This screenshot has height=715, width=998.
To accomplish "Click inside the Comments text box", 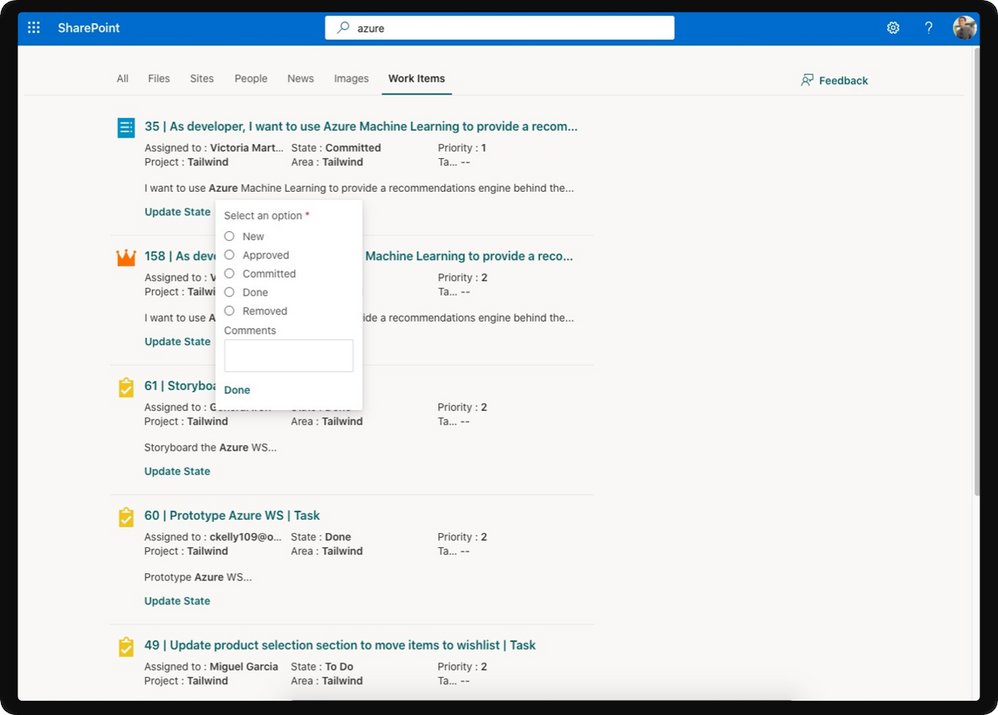I will [288, 355].
